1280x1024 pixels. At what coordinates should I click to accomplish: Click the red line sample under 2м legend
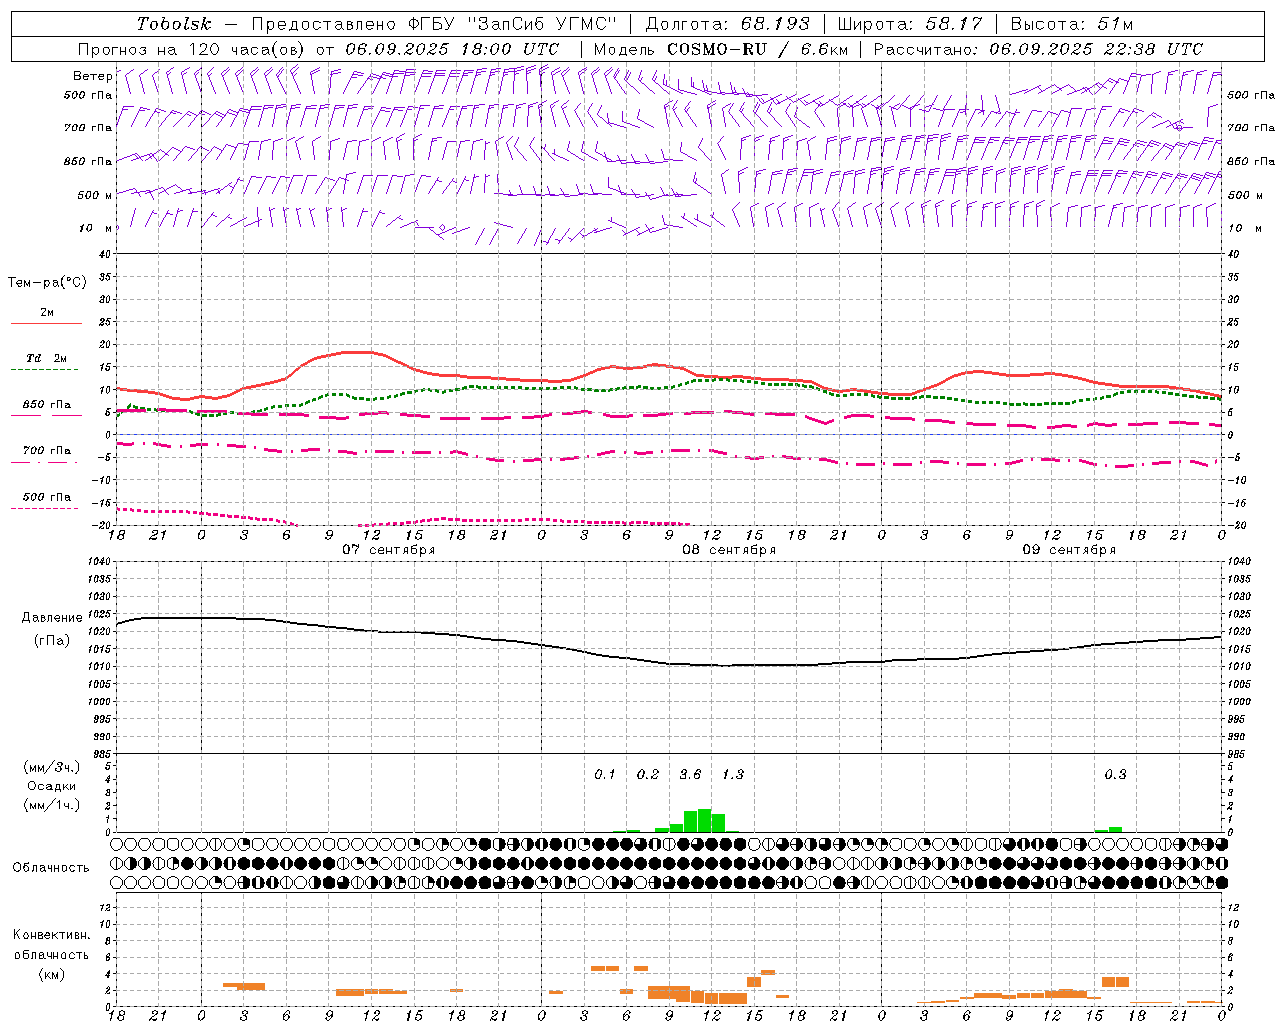46,323
